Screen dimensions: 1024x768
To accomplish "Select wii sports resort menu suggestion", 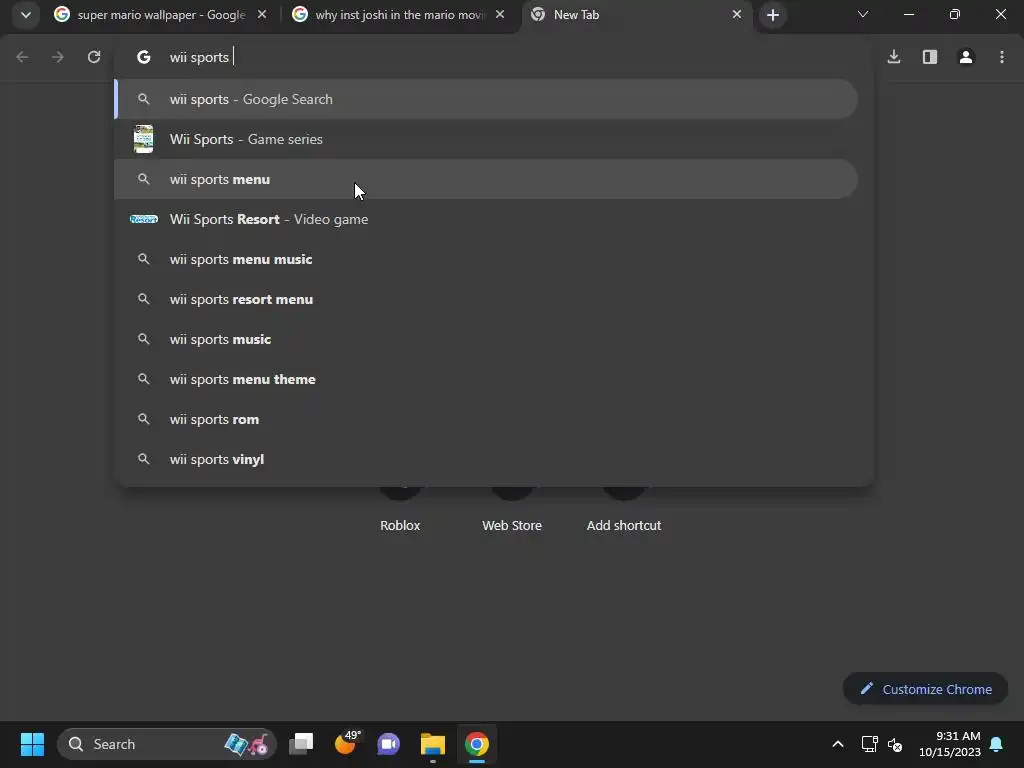I will [486, 299].
